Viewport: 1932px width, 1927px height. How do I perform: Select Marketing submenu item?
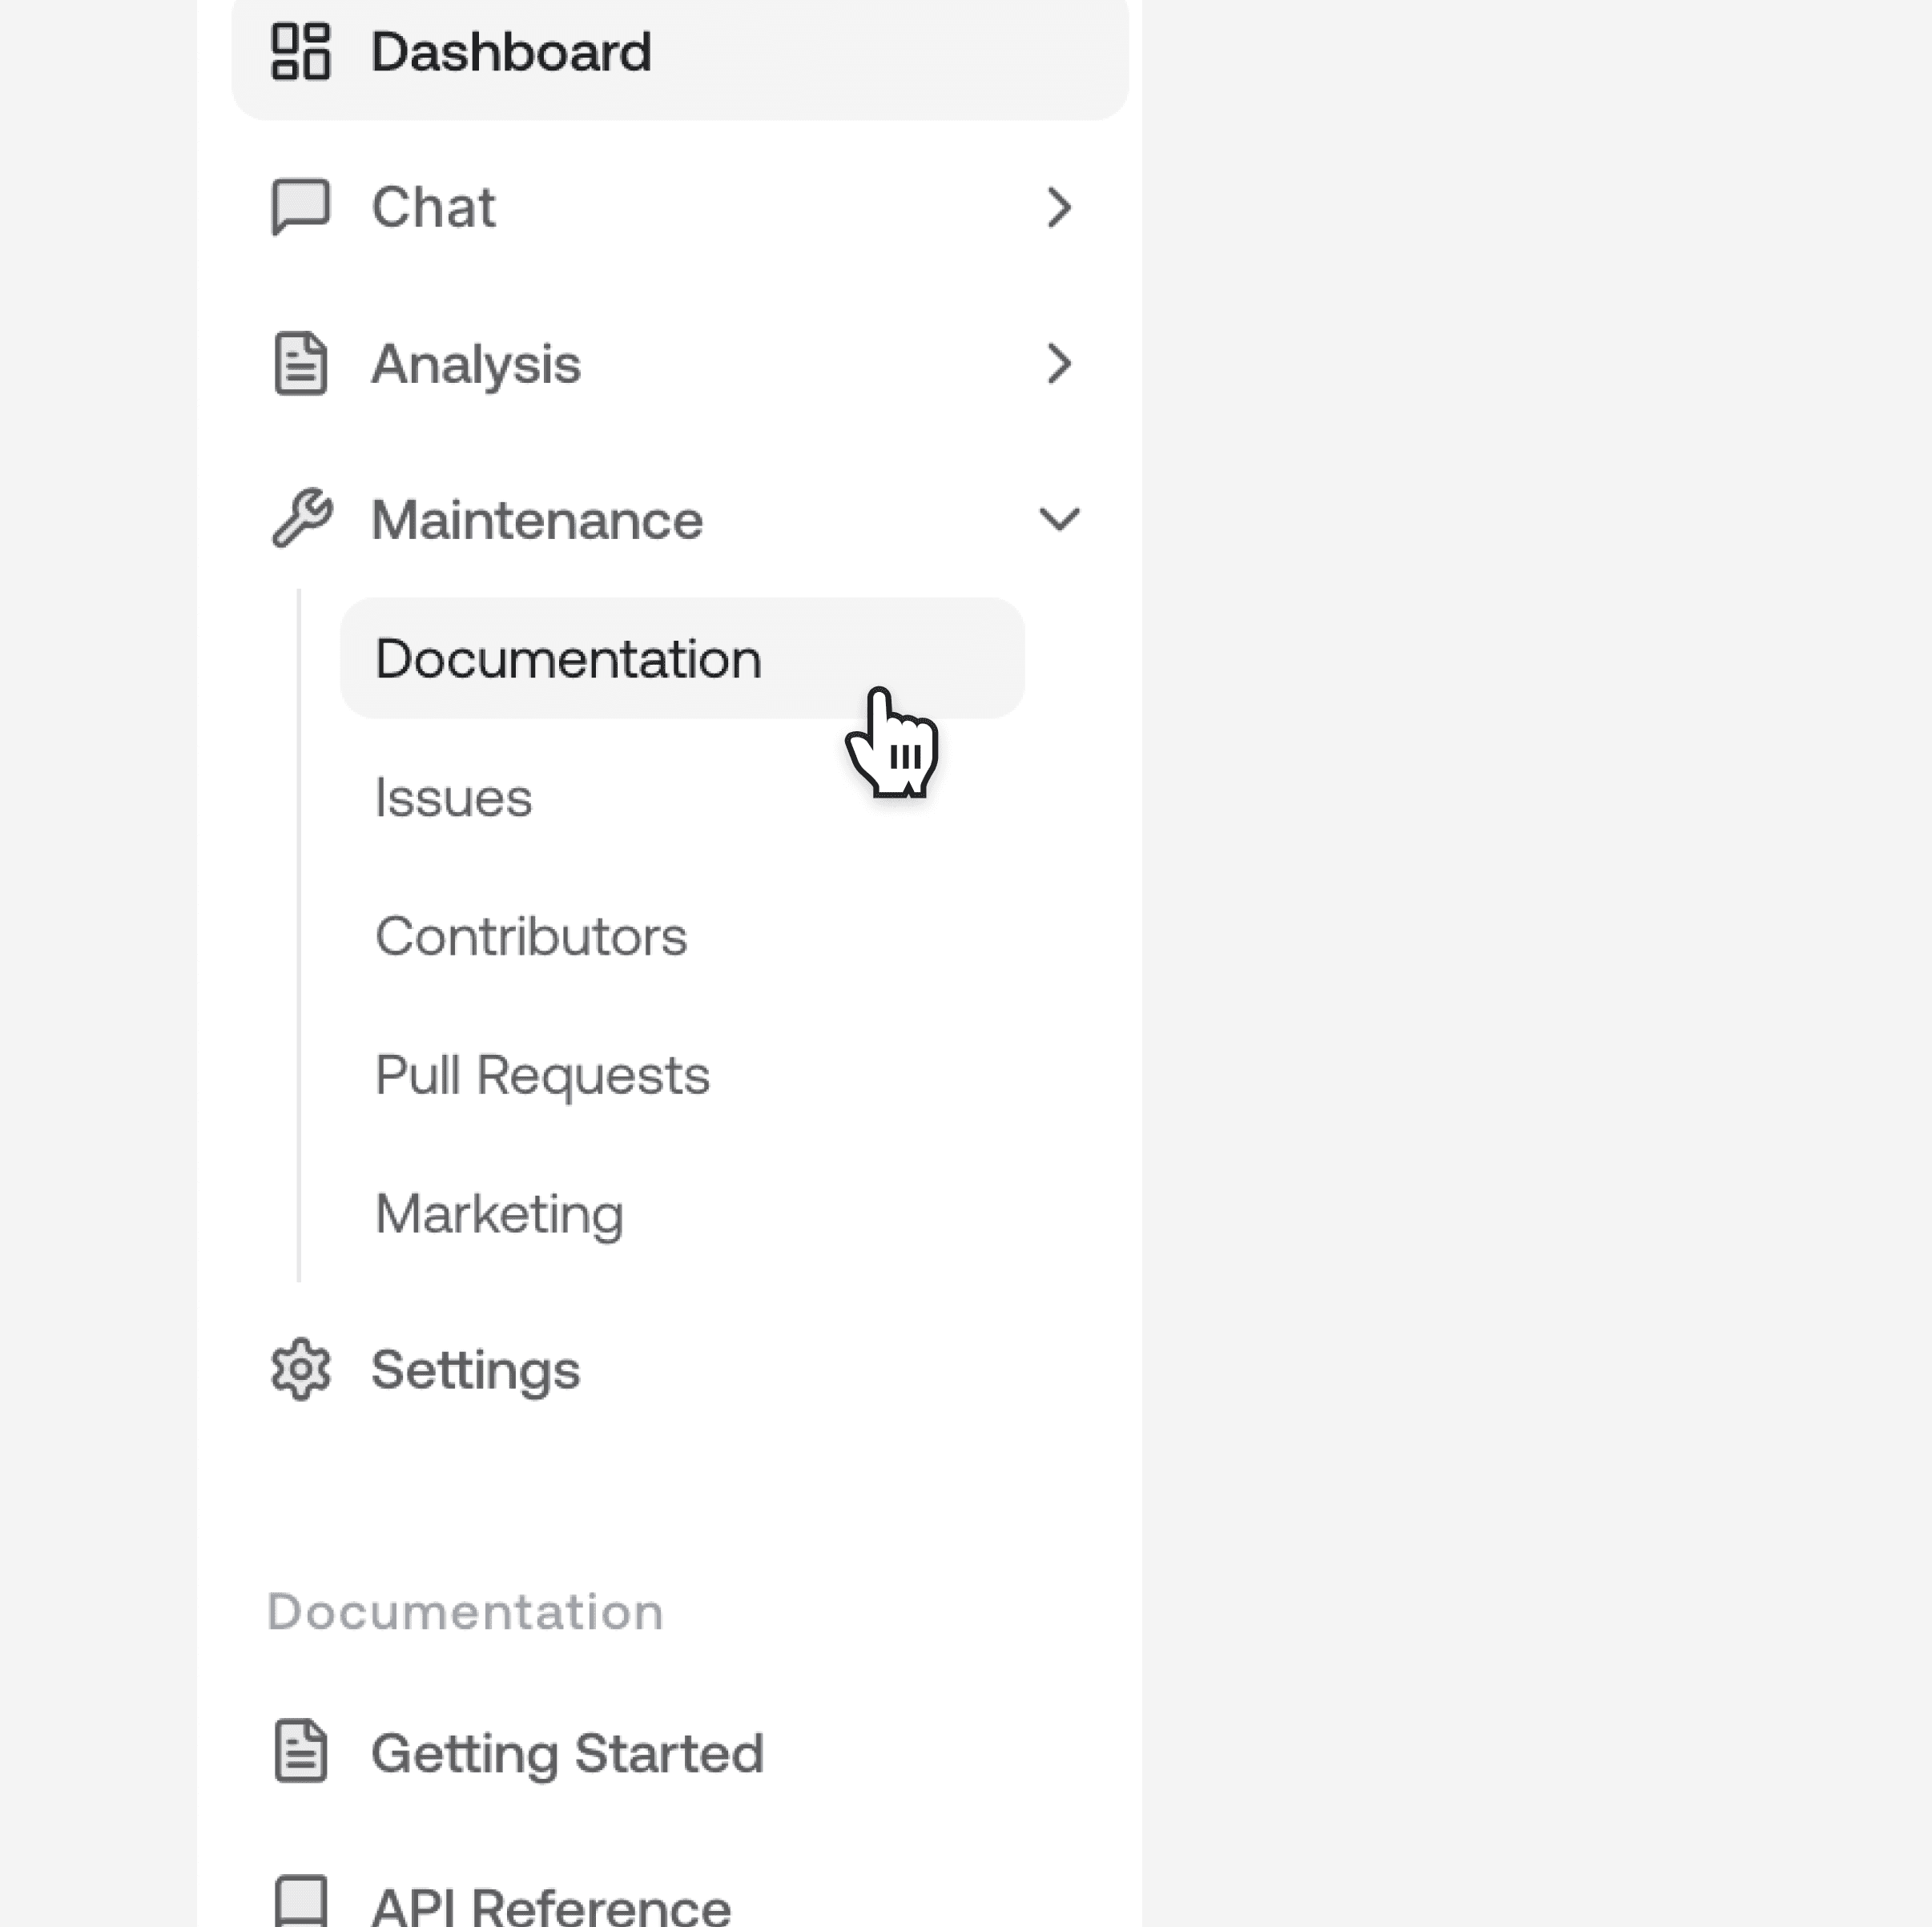499,1214
